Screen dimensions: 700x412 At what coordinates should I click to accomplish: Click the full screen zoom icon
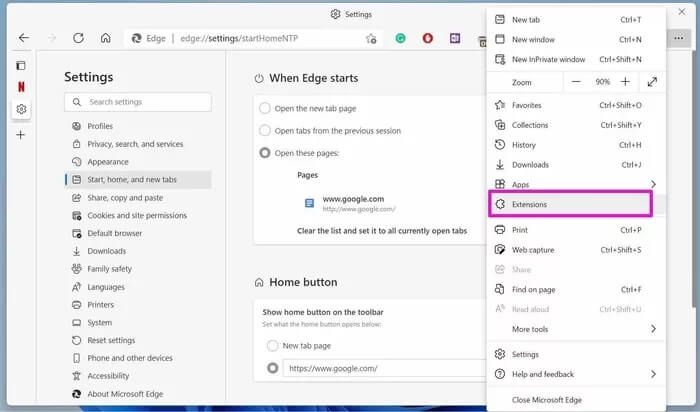coord(652,82)
